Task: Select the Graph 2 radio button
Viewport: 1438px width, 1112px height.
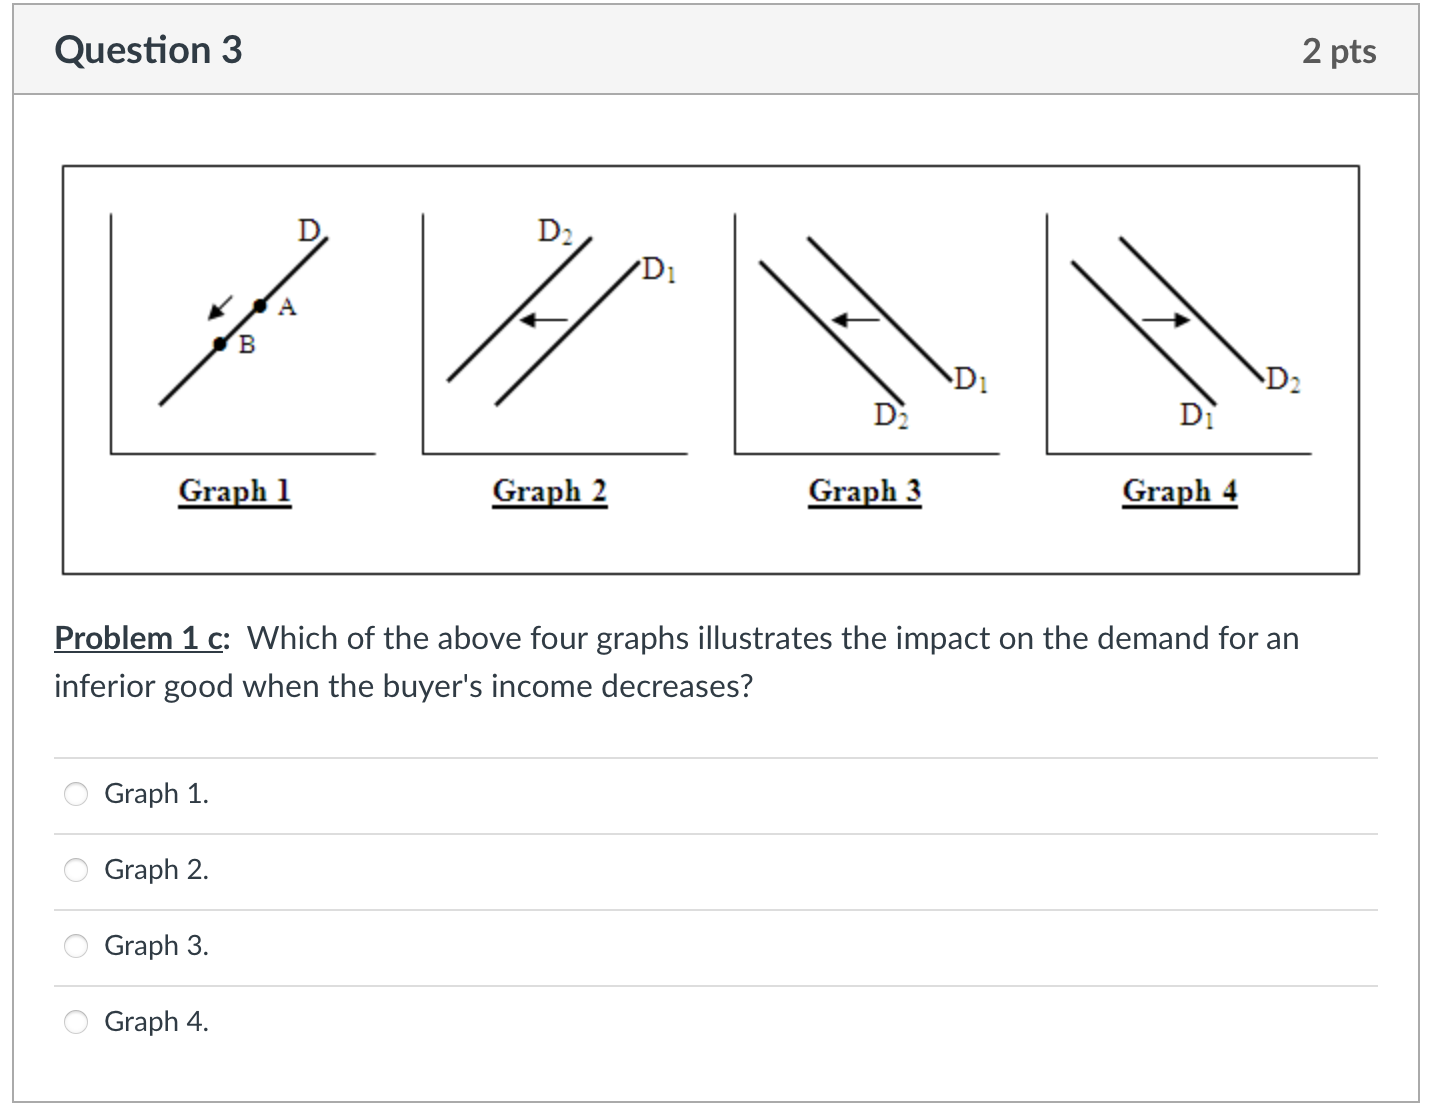Action: 75,870
